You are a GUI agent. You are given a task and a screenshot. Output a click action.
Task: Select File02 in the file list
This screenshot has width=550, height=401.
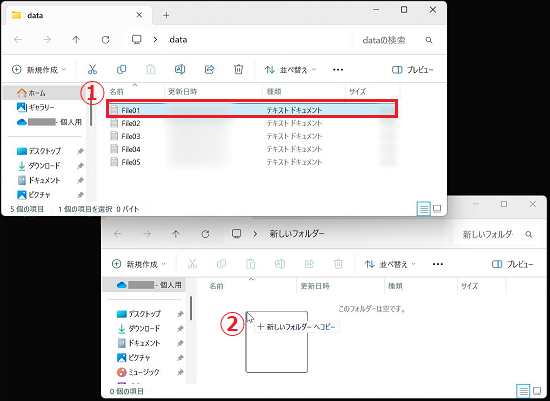click(252, 123)
